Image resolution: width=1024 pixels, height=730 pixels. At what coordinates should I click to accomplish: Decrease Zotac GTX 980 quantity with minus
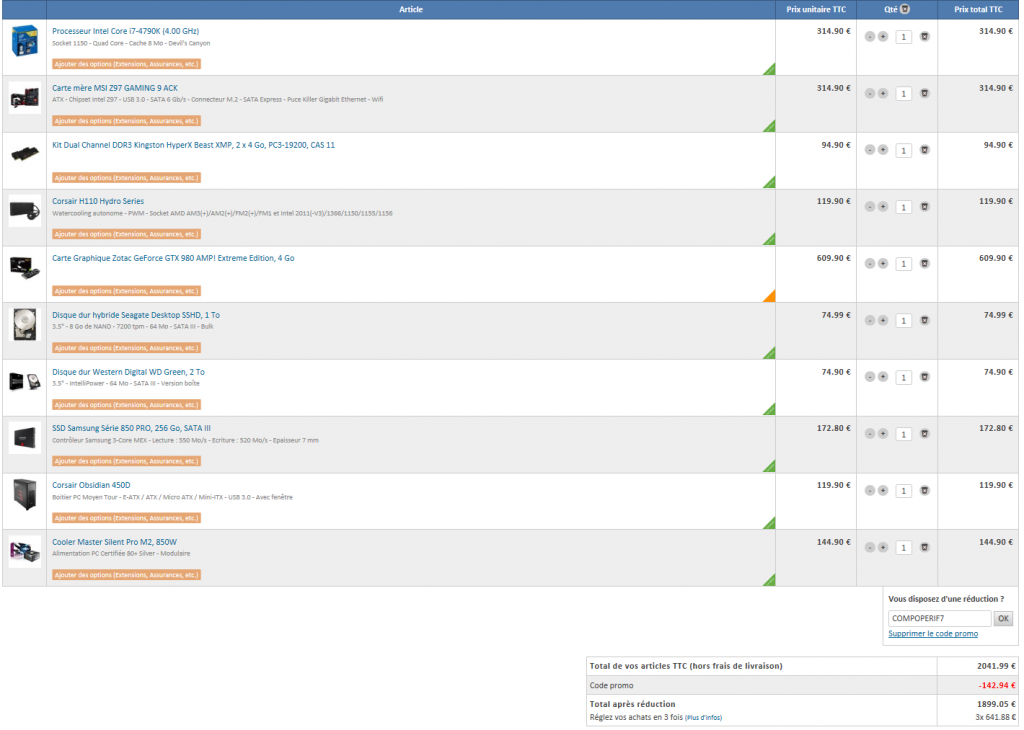pos(870,264)
